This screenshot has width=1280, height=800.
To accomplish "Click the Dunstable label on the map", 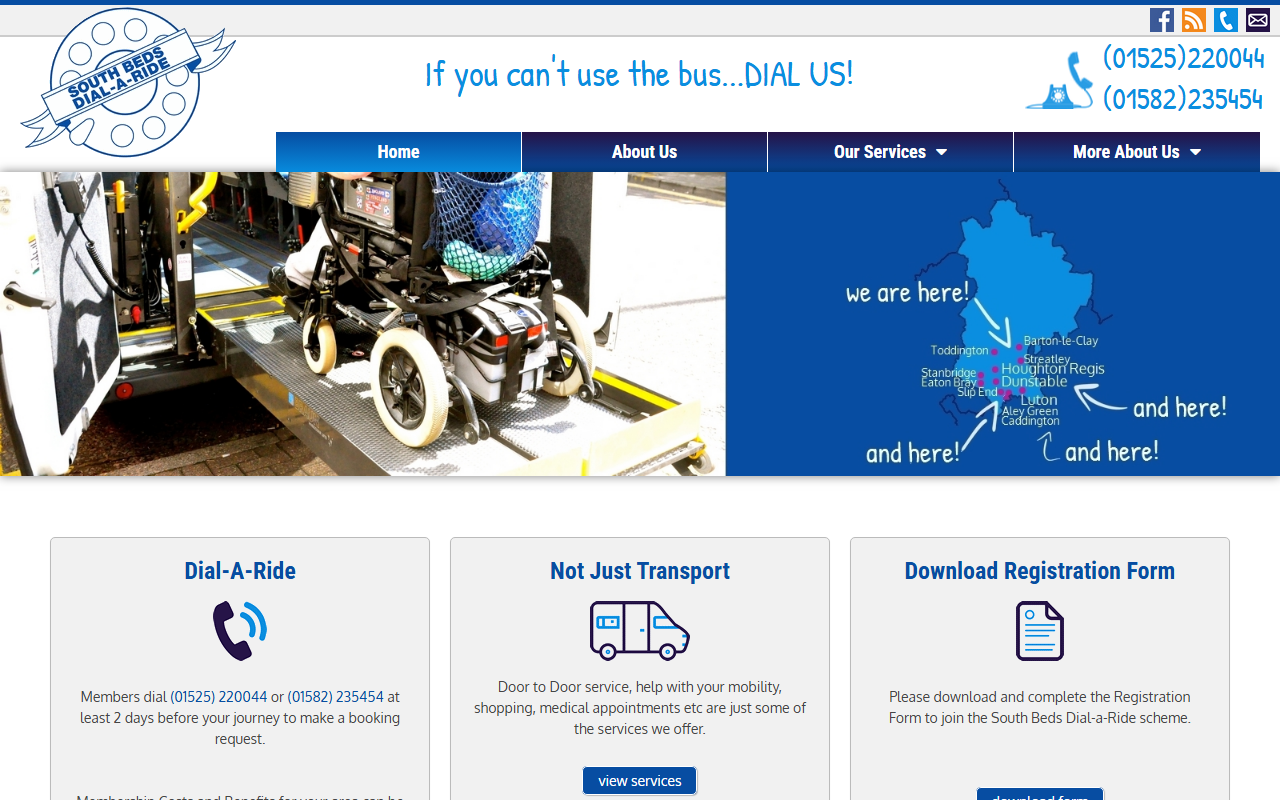I will [1034, 382].
